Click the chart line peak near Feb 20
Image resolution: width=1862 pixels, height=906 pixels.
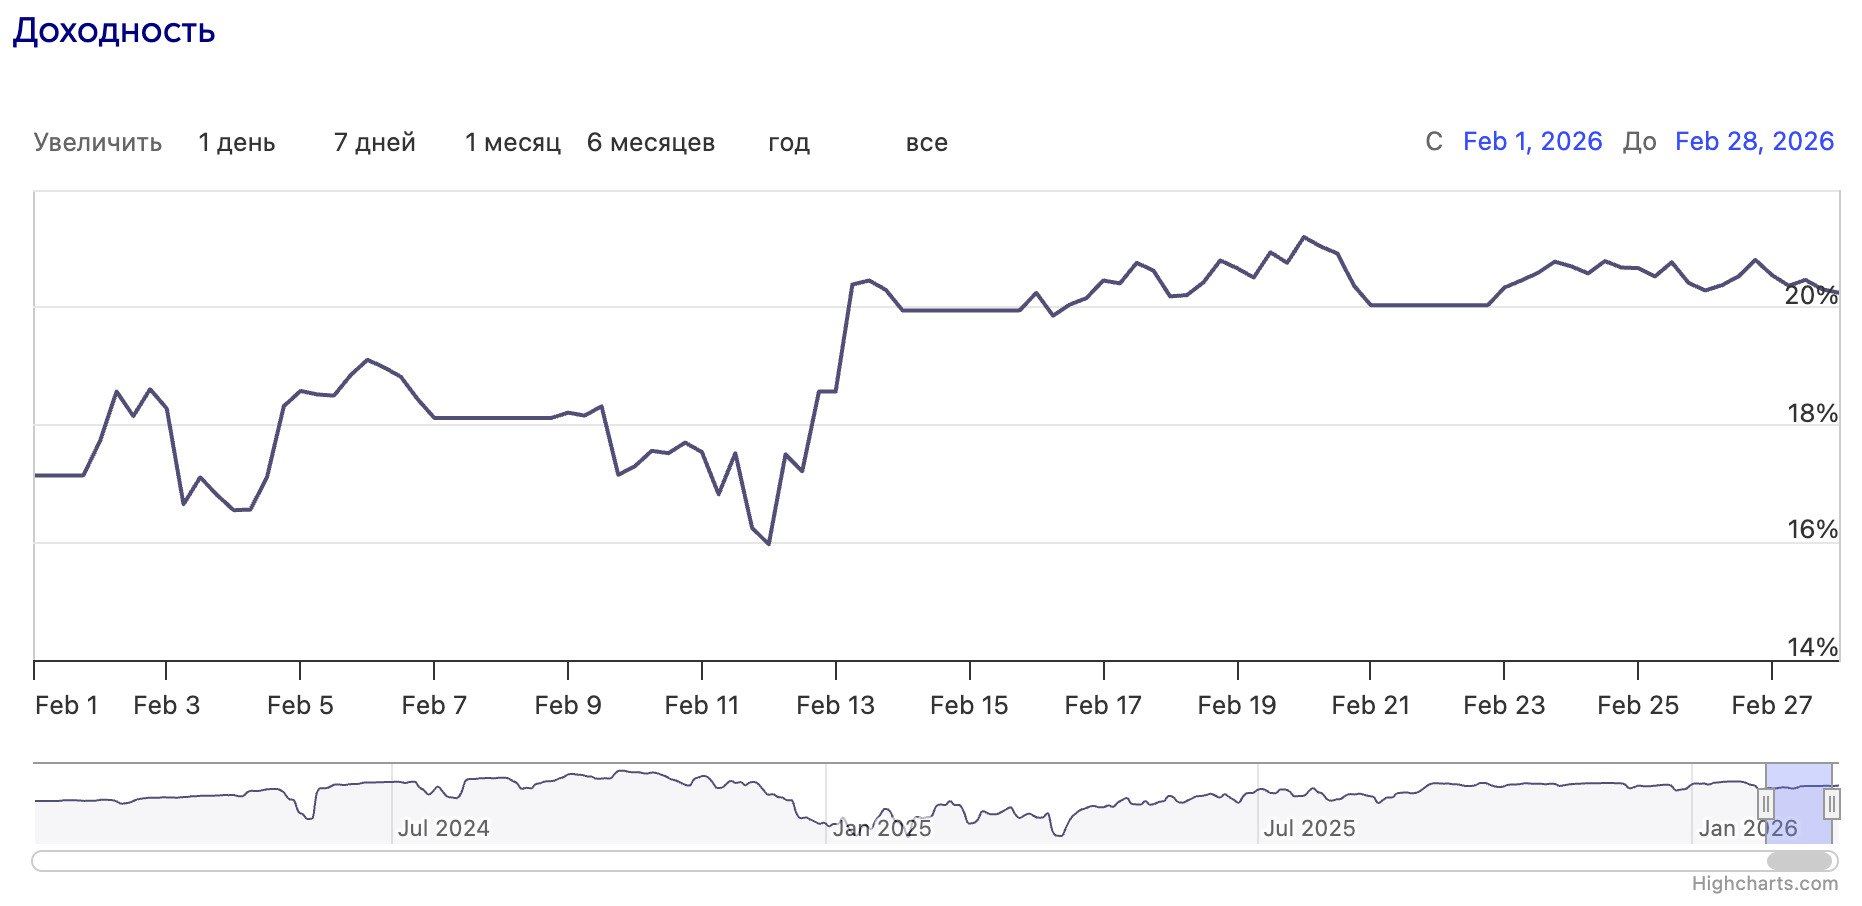tap(1303, 237)
